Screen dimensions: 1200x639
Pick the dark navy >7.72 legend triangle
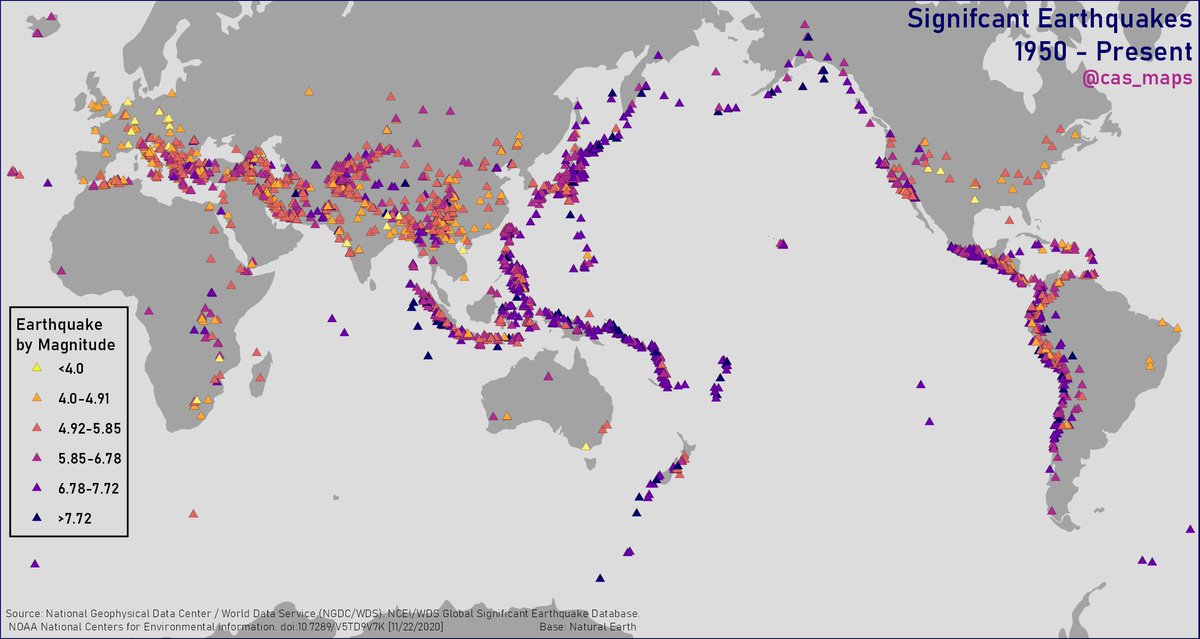(37, 518)
